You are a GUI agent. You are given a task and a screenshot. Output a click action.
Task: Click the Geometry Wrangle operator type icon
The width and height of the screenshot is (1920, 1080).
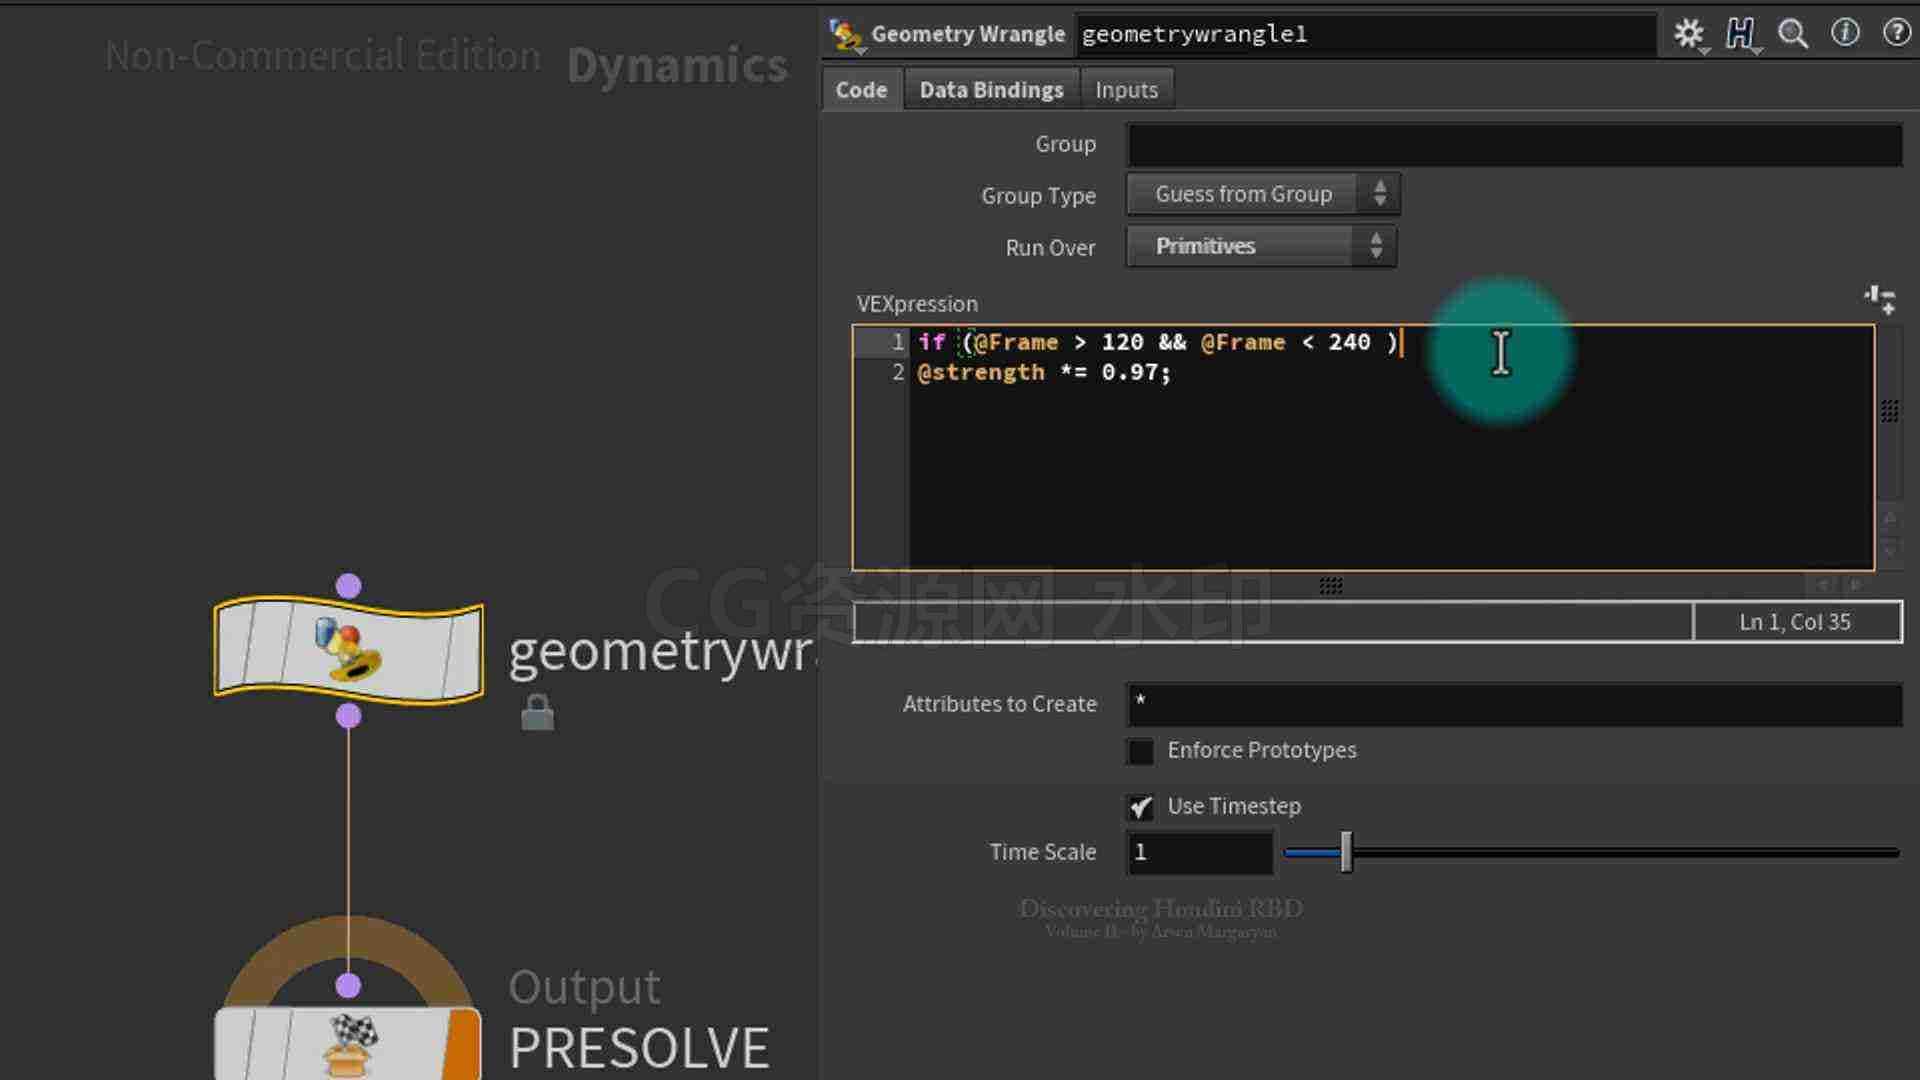[x=846, y=35]
